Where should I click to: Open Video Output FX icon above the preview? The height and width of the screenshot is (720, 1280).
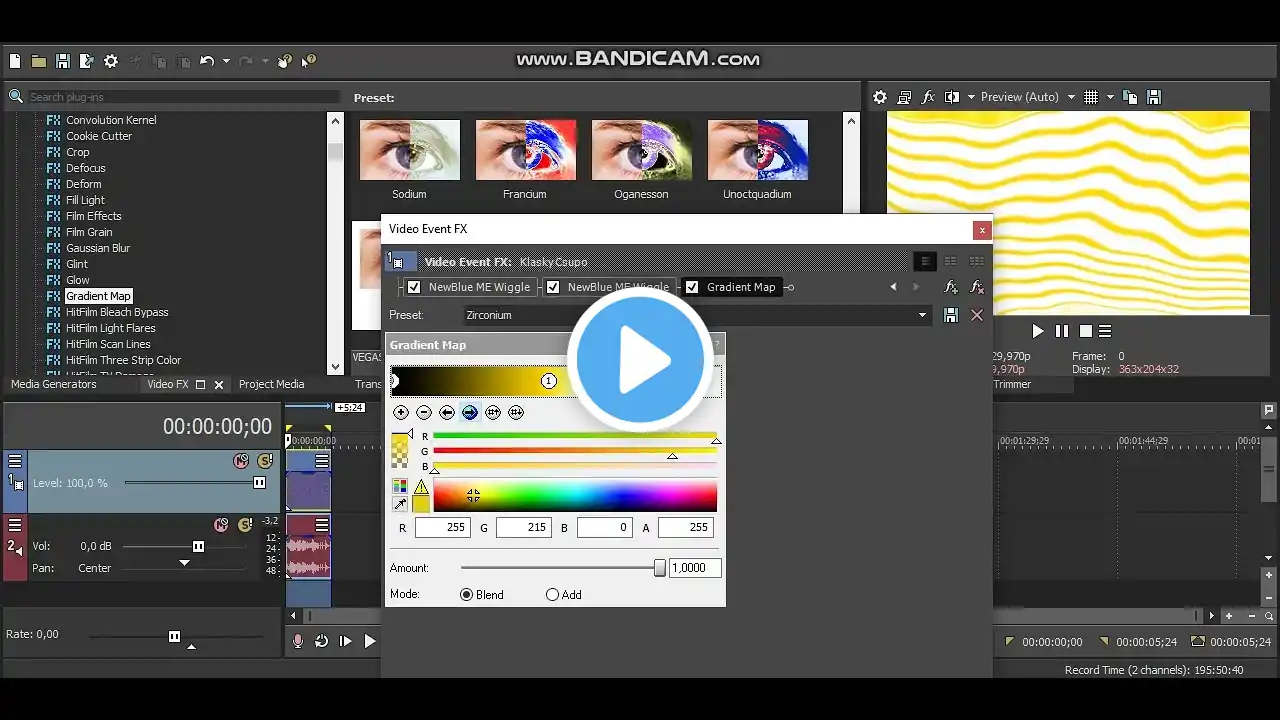928,97
